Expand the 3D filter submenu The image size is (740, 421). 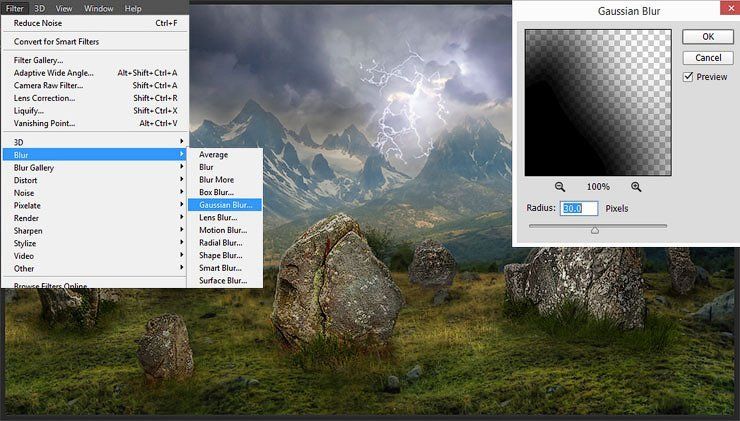pyautogui.click(x=95, y=142)
